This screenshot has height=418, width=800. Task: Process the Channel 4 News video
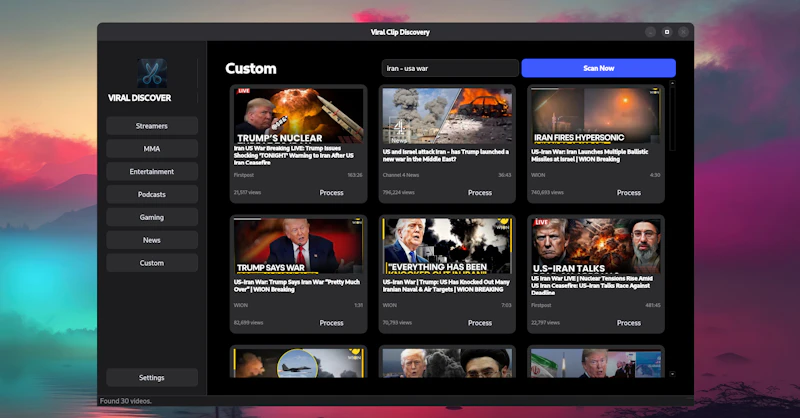[480, 193]
